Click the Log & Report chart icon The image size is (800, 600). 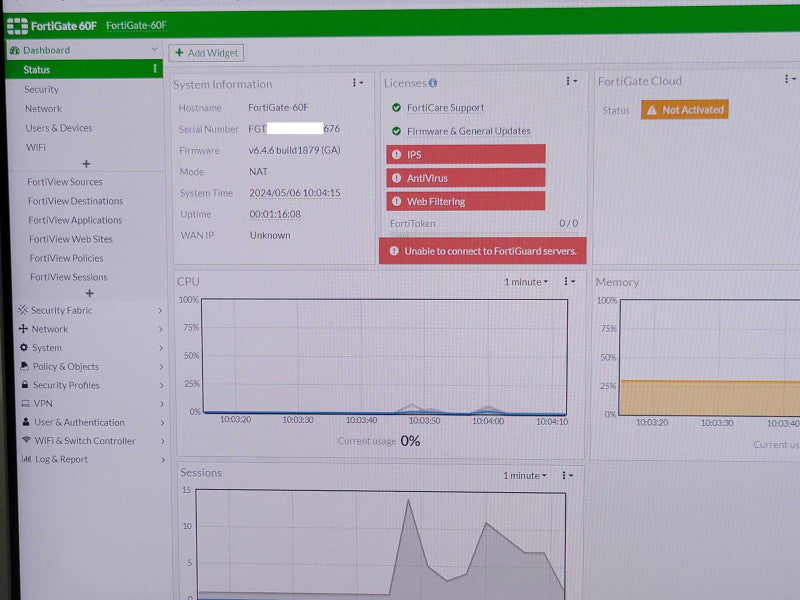[x=27, y=458]
